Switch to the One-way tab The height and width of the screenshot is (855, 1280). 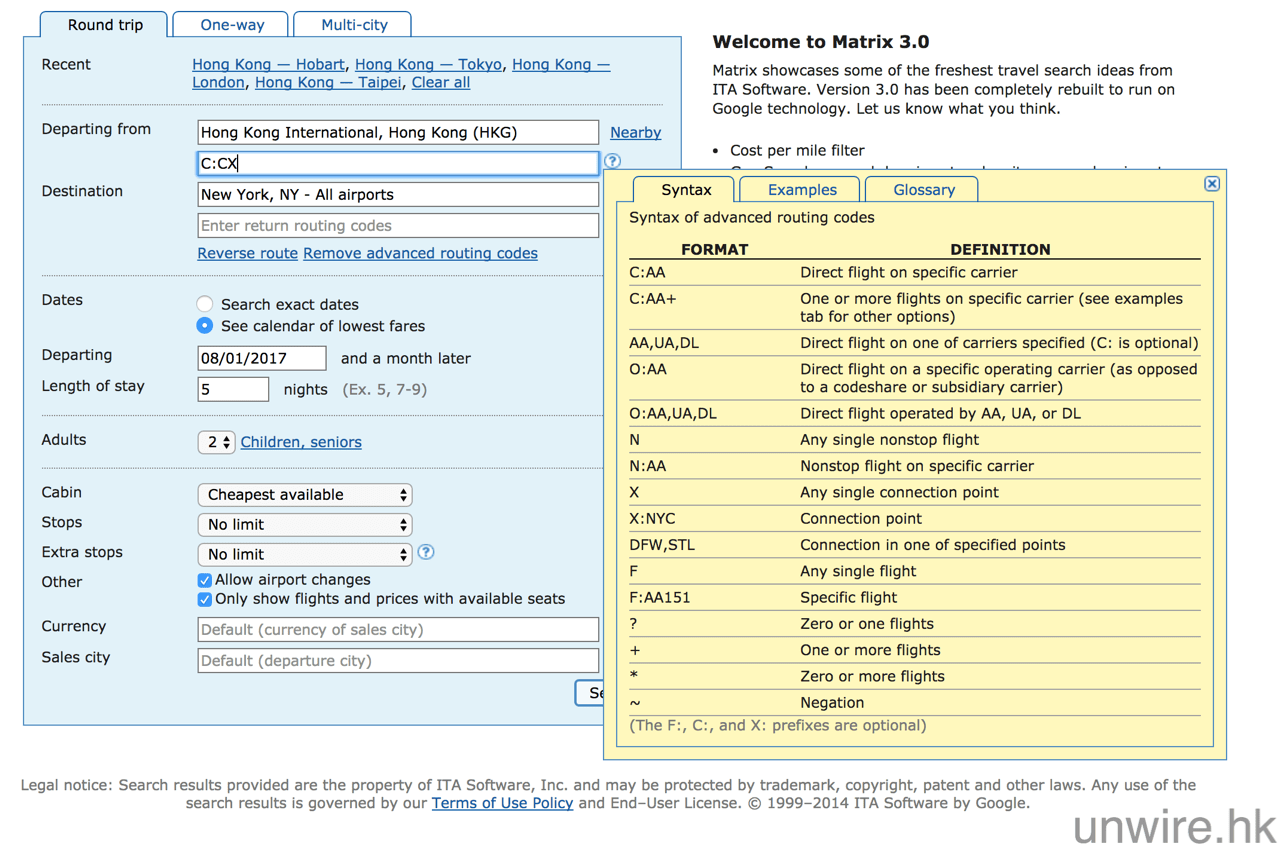pyautogui.click(x=232, y=25)
